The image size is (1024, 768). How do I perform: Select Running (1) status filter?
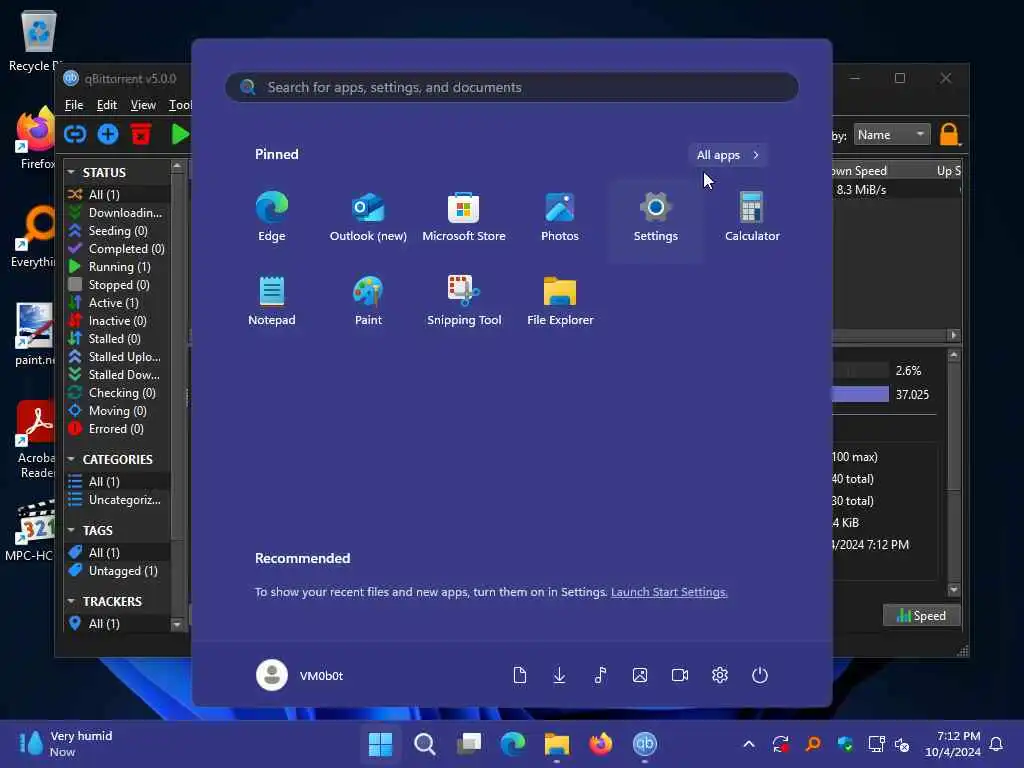pyautogui.click(x=118, y=266)
